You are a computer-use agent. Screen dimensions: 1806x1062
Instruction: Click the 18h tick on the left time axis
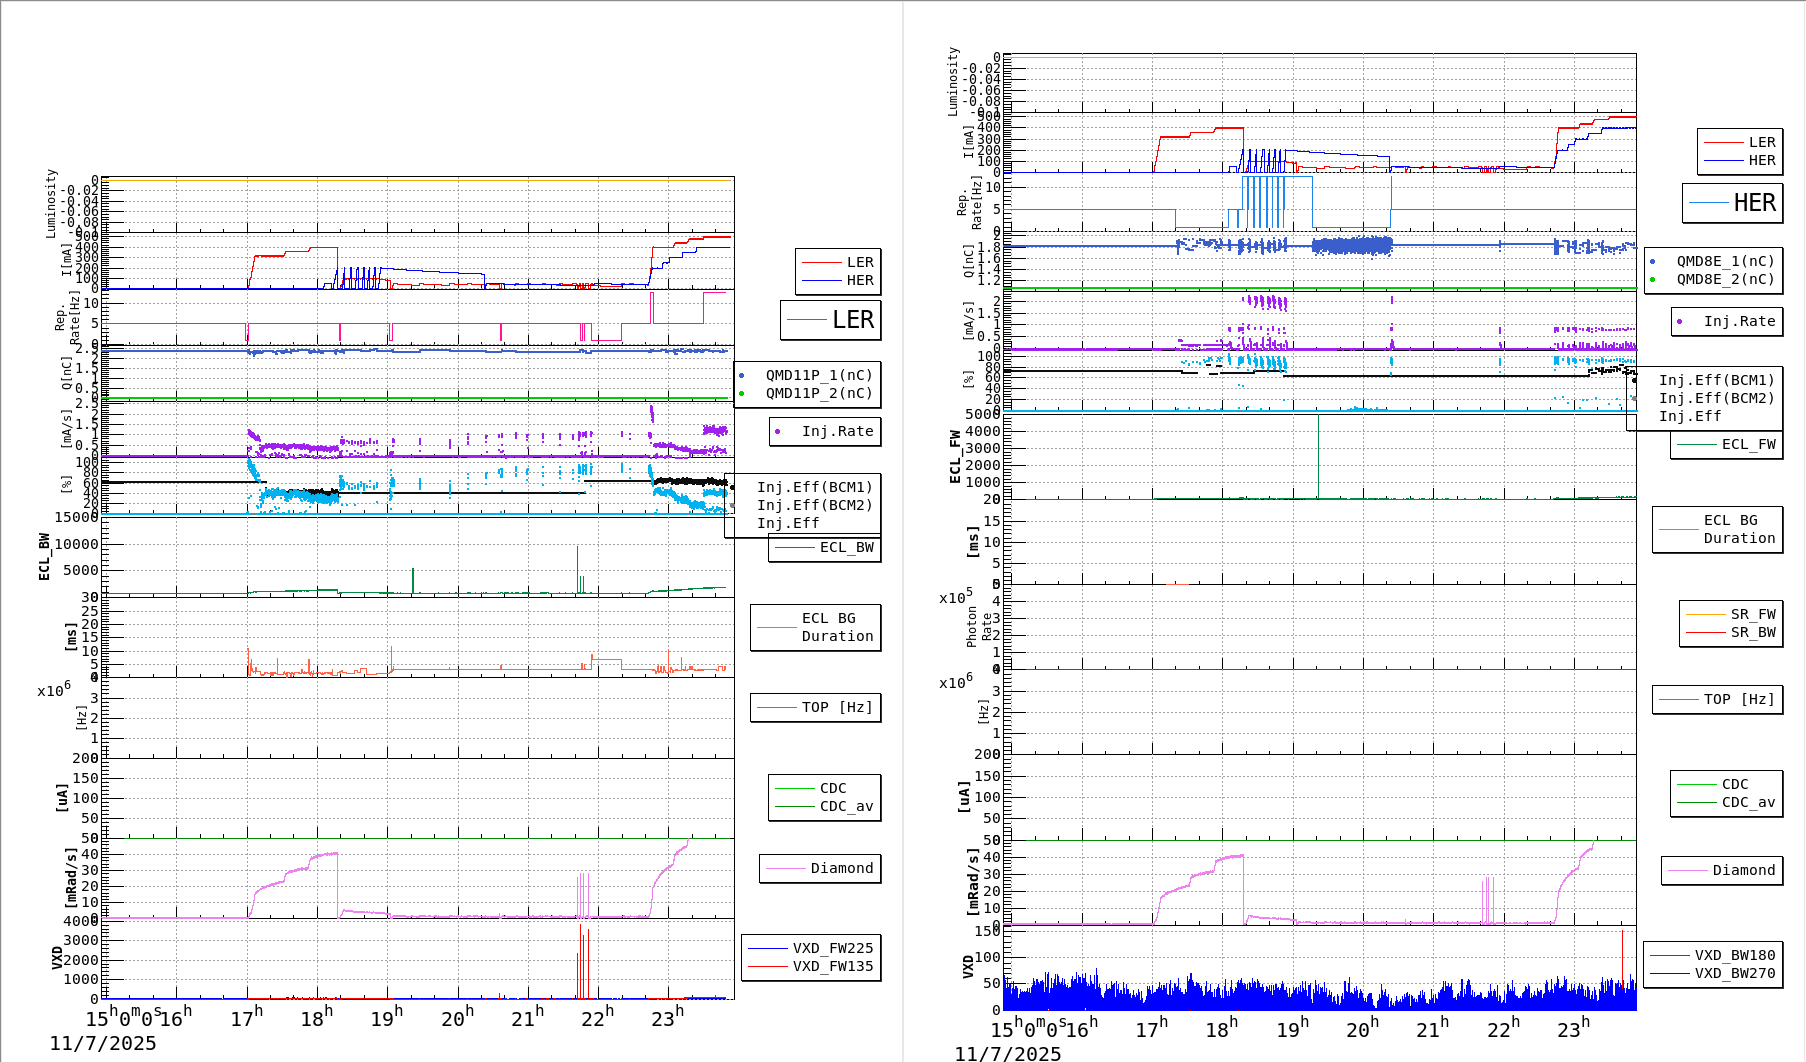point(316,1018)
